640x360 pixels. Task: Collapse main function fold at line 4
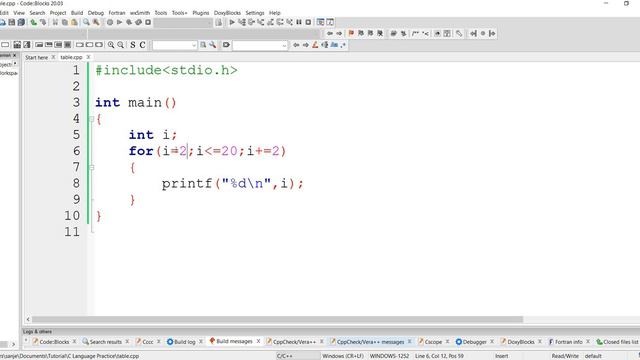pos(91,119)
